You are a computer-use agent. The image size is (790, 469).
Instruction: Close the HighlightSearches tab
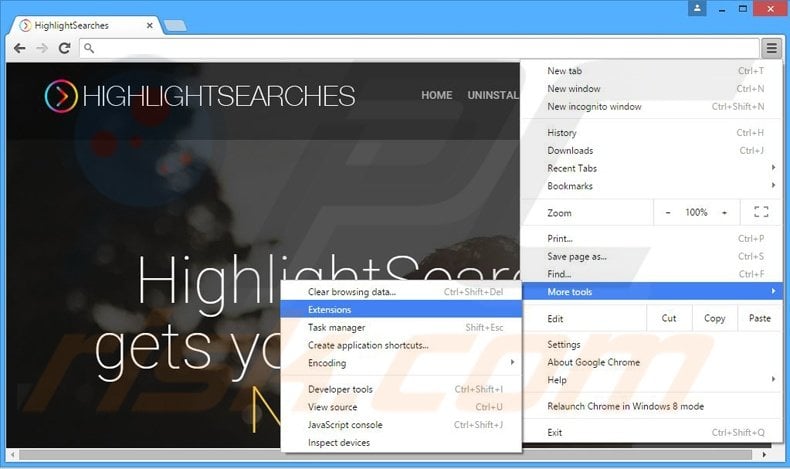click(x=150, y=25)
